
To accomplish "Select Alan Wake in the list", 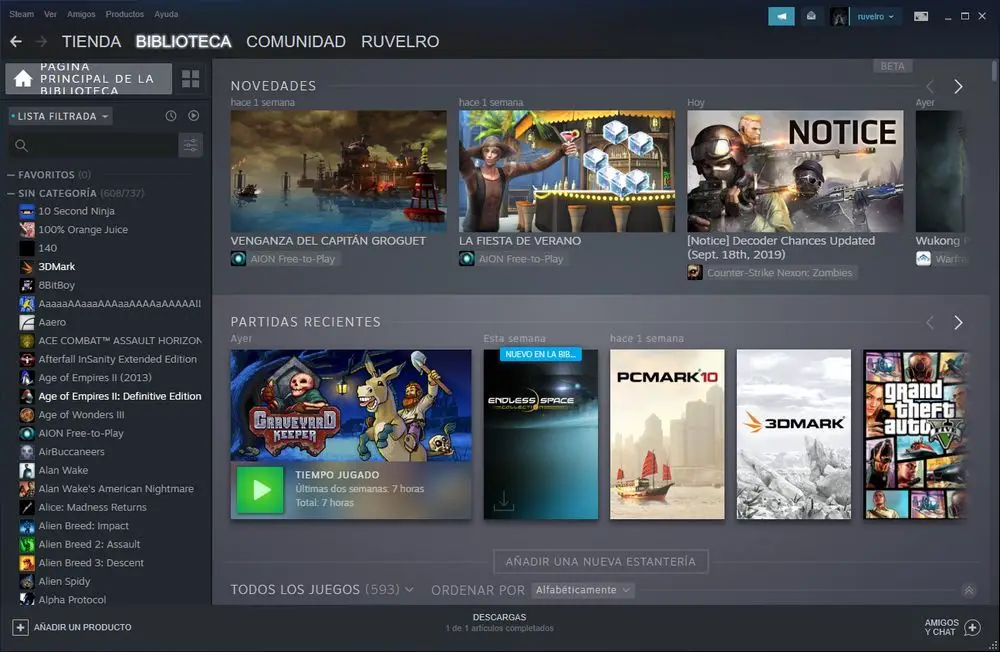I will 63,470.
